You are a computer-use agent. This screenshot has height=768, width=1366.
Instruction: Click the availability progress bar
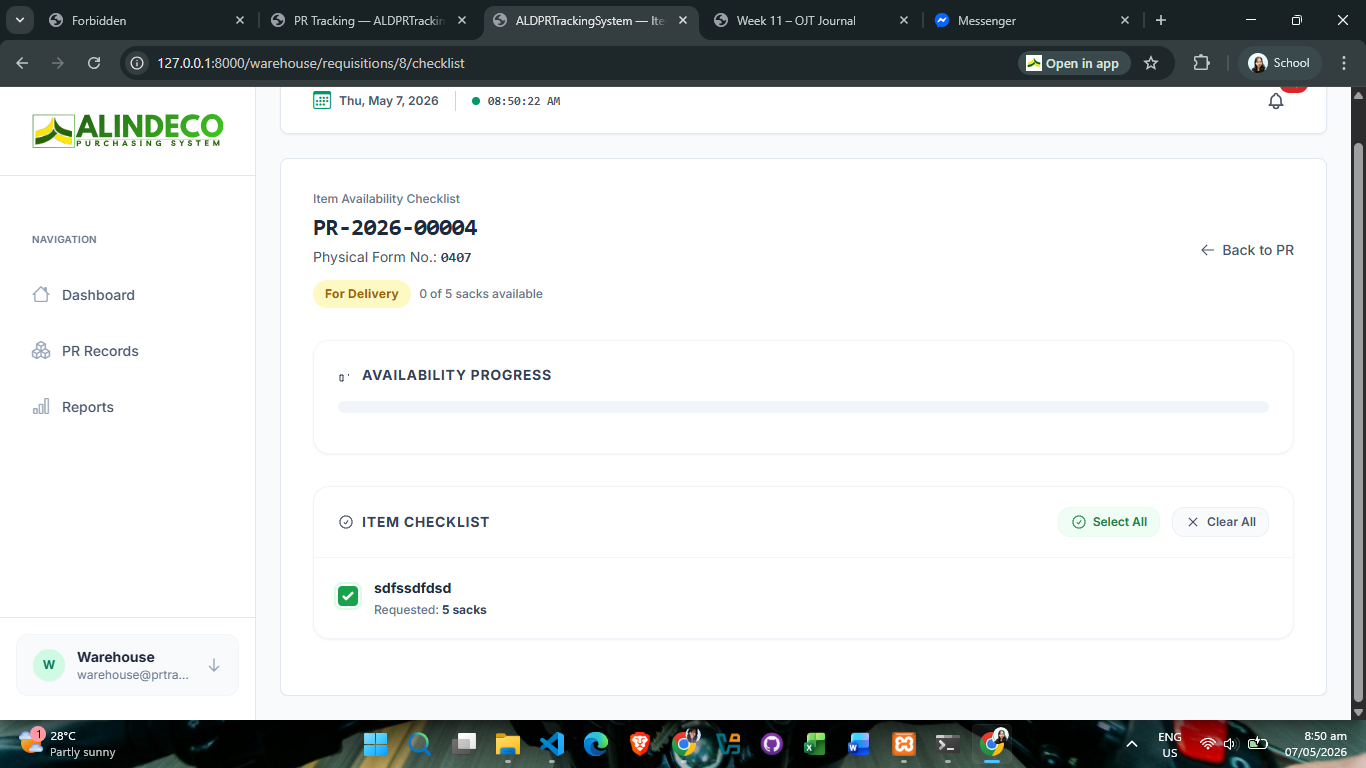(x=803, y=407)
